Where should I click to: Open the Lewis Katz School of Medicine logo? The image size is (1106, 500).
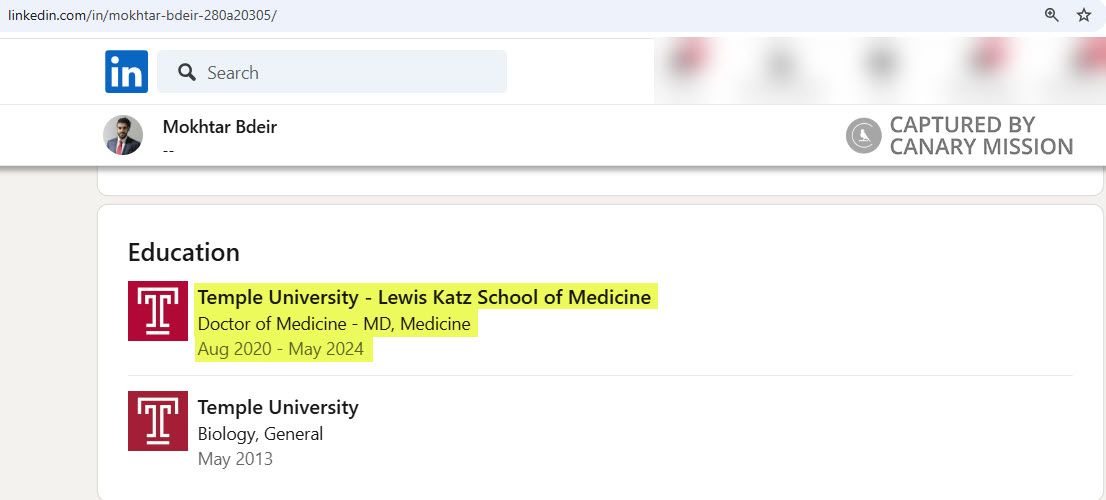tap(158, 311)
